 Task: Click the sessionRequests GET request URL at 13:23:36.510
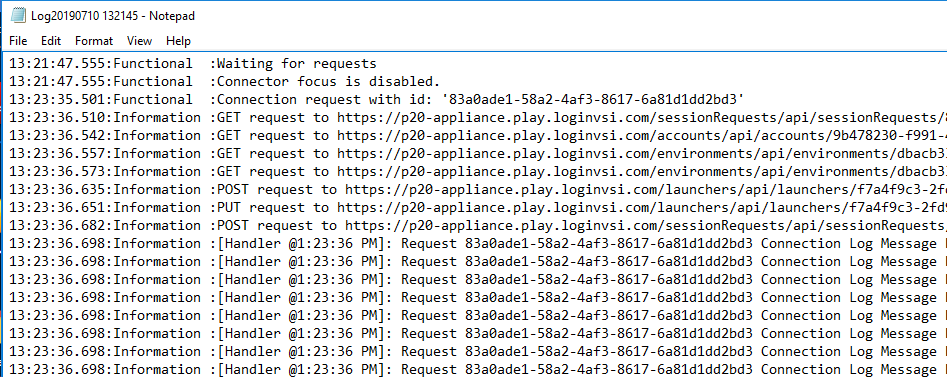click(x=641, y=118)
